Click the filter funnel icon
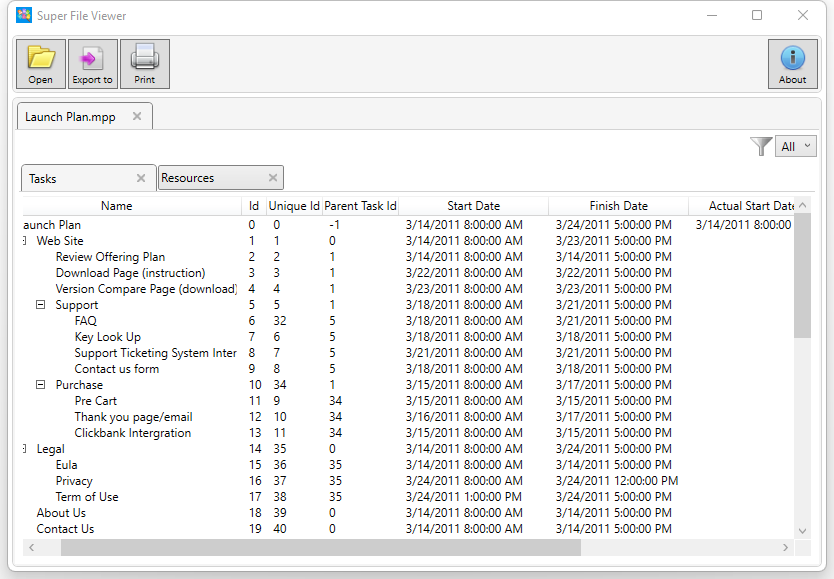The width and height of the screenshot is (834, 579). click(x=761, y=146)
